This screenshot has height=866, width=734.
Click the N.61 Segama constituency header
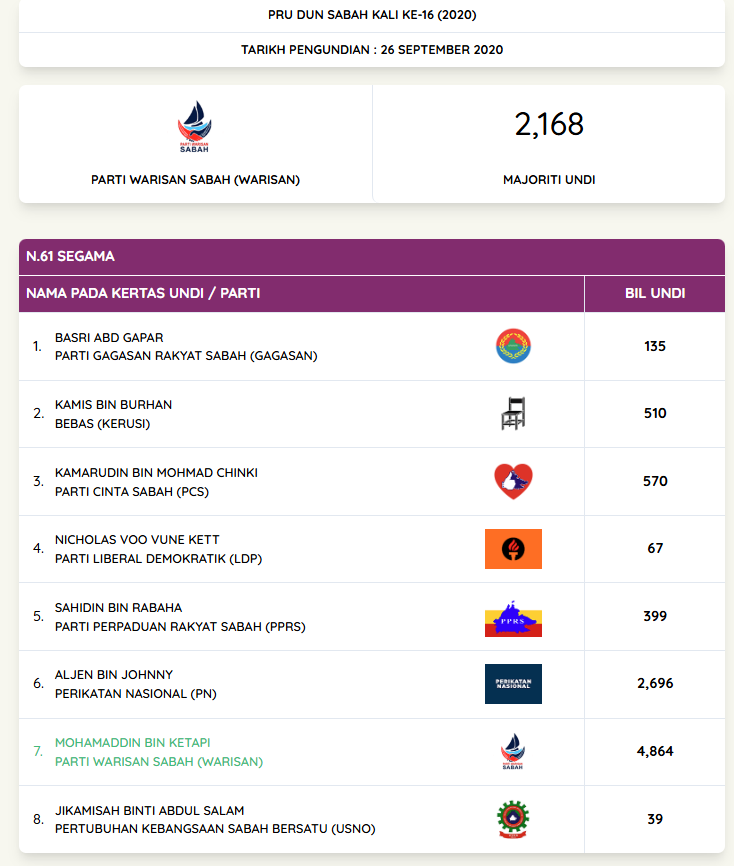[71, 256]
